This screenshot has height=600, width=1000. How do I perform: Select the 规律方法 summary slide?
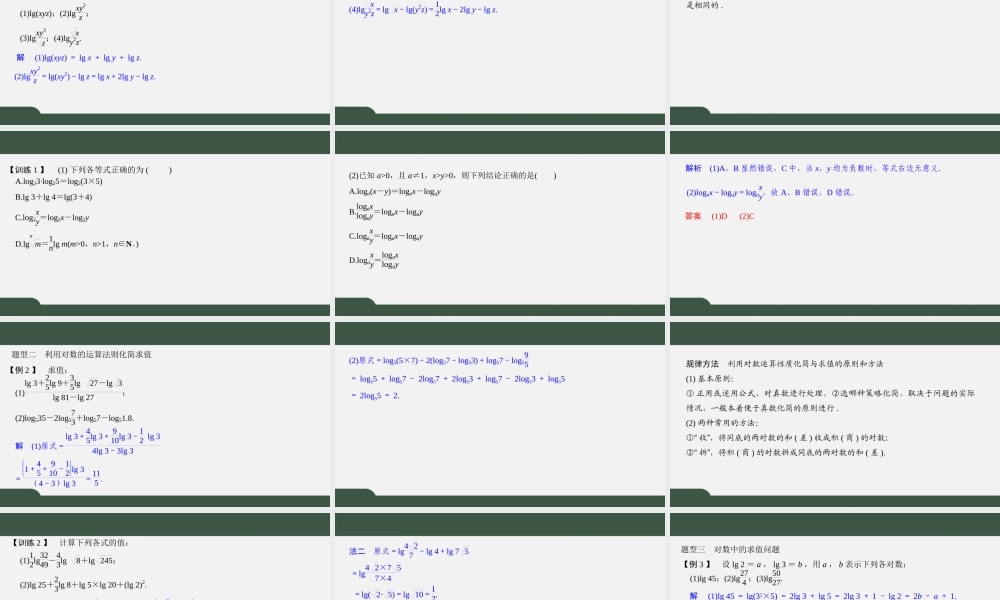tap(835, 414)
